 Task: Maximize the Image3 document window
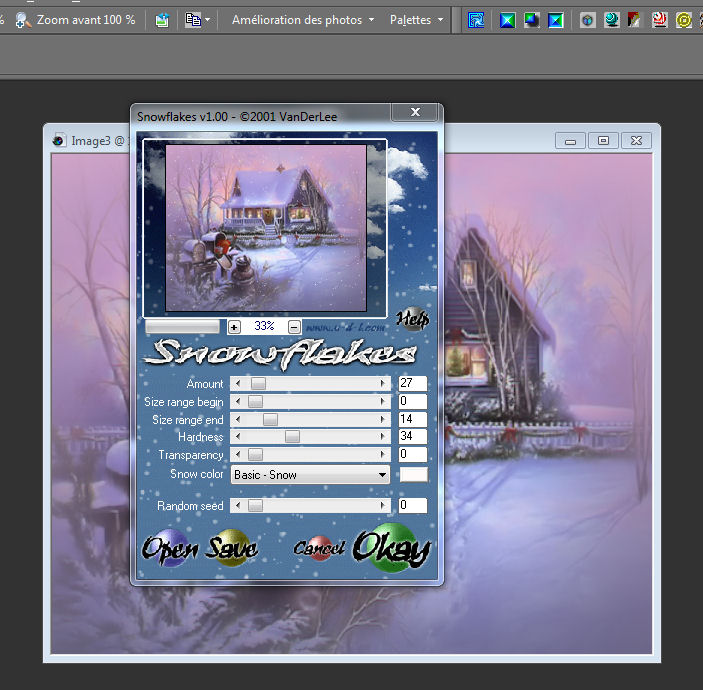pos(603,141)
